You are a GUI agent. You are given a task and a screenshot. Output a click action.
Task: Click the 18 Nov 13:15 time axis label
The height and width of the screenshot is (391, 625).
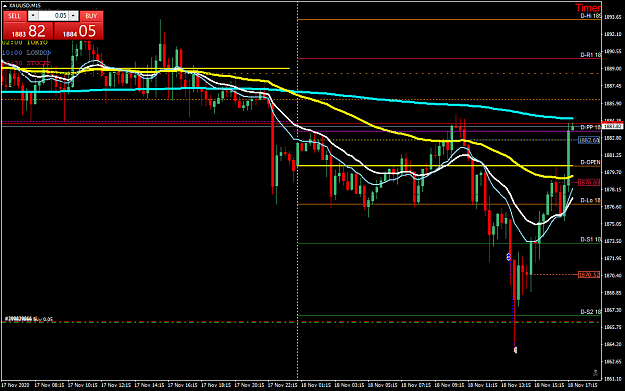click(x=515, y=385)
